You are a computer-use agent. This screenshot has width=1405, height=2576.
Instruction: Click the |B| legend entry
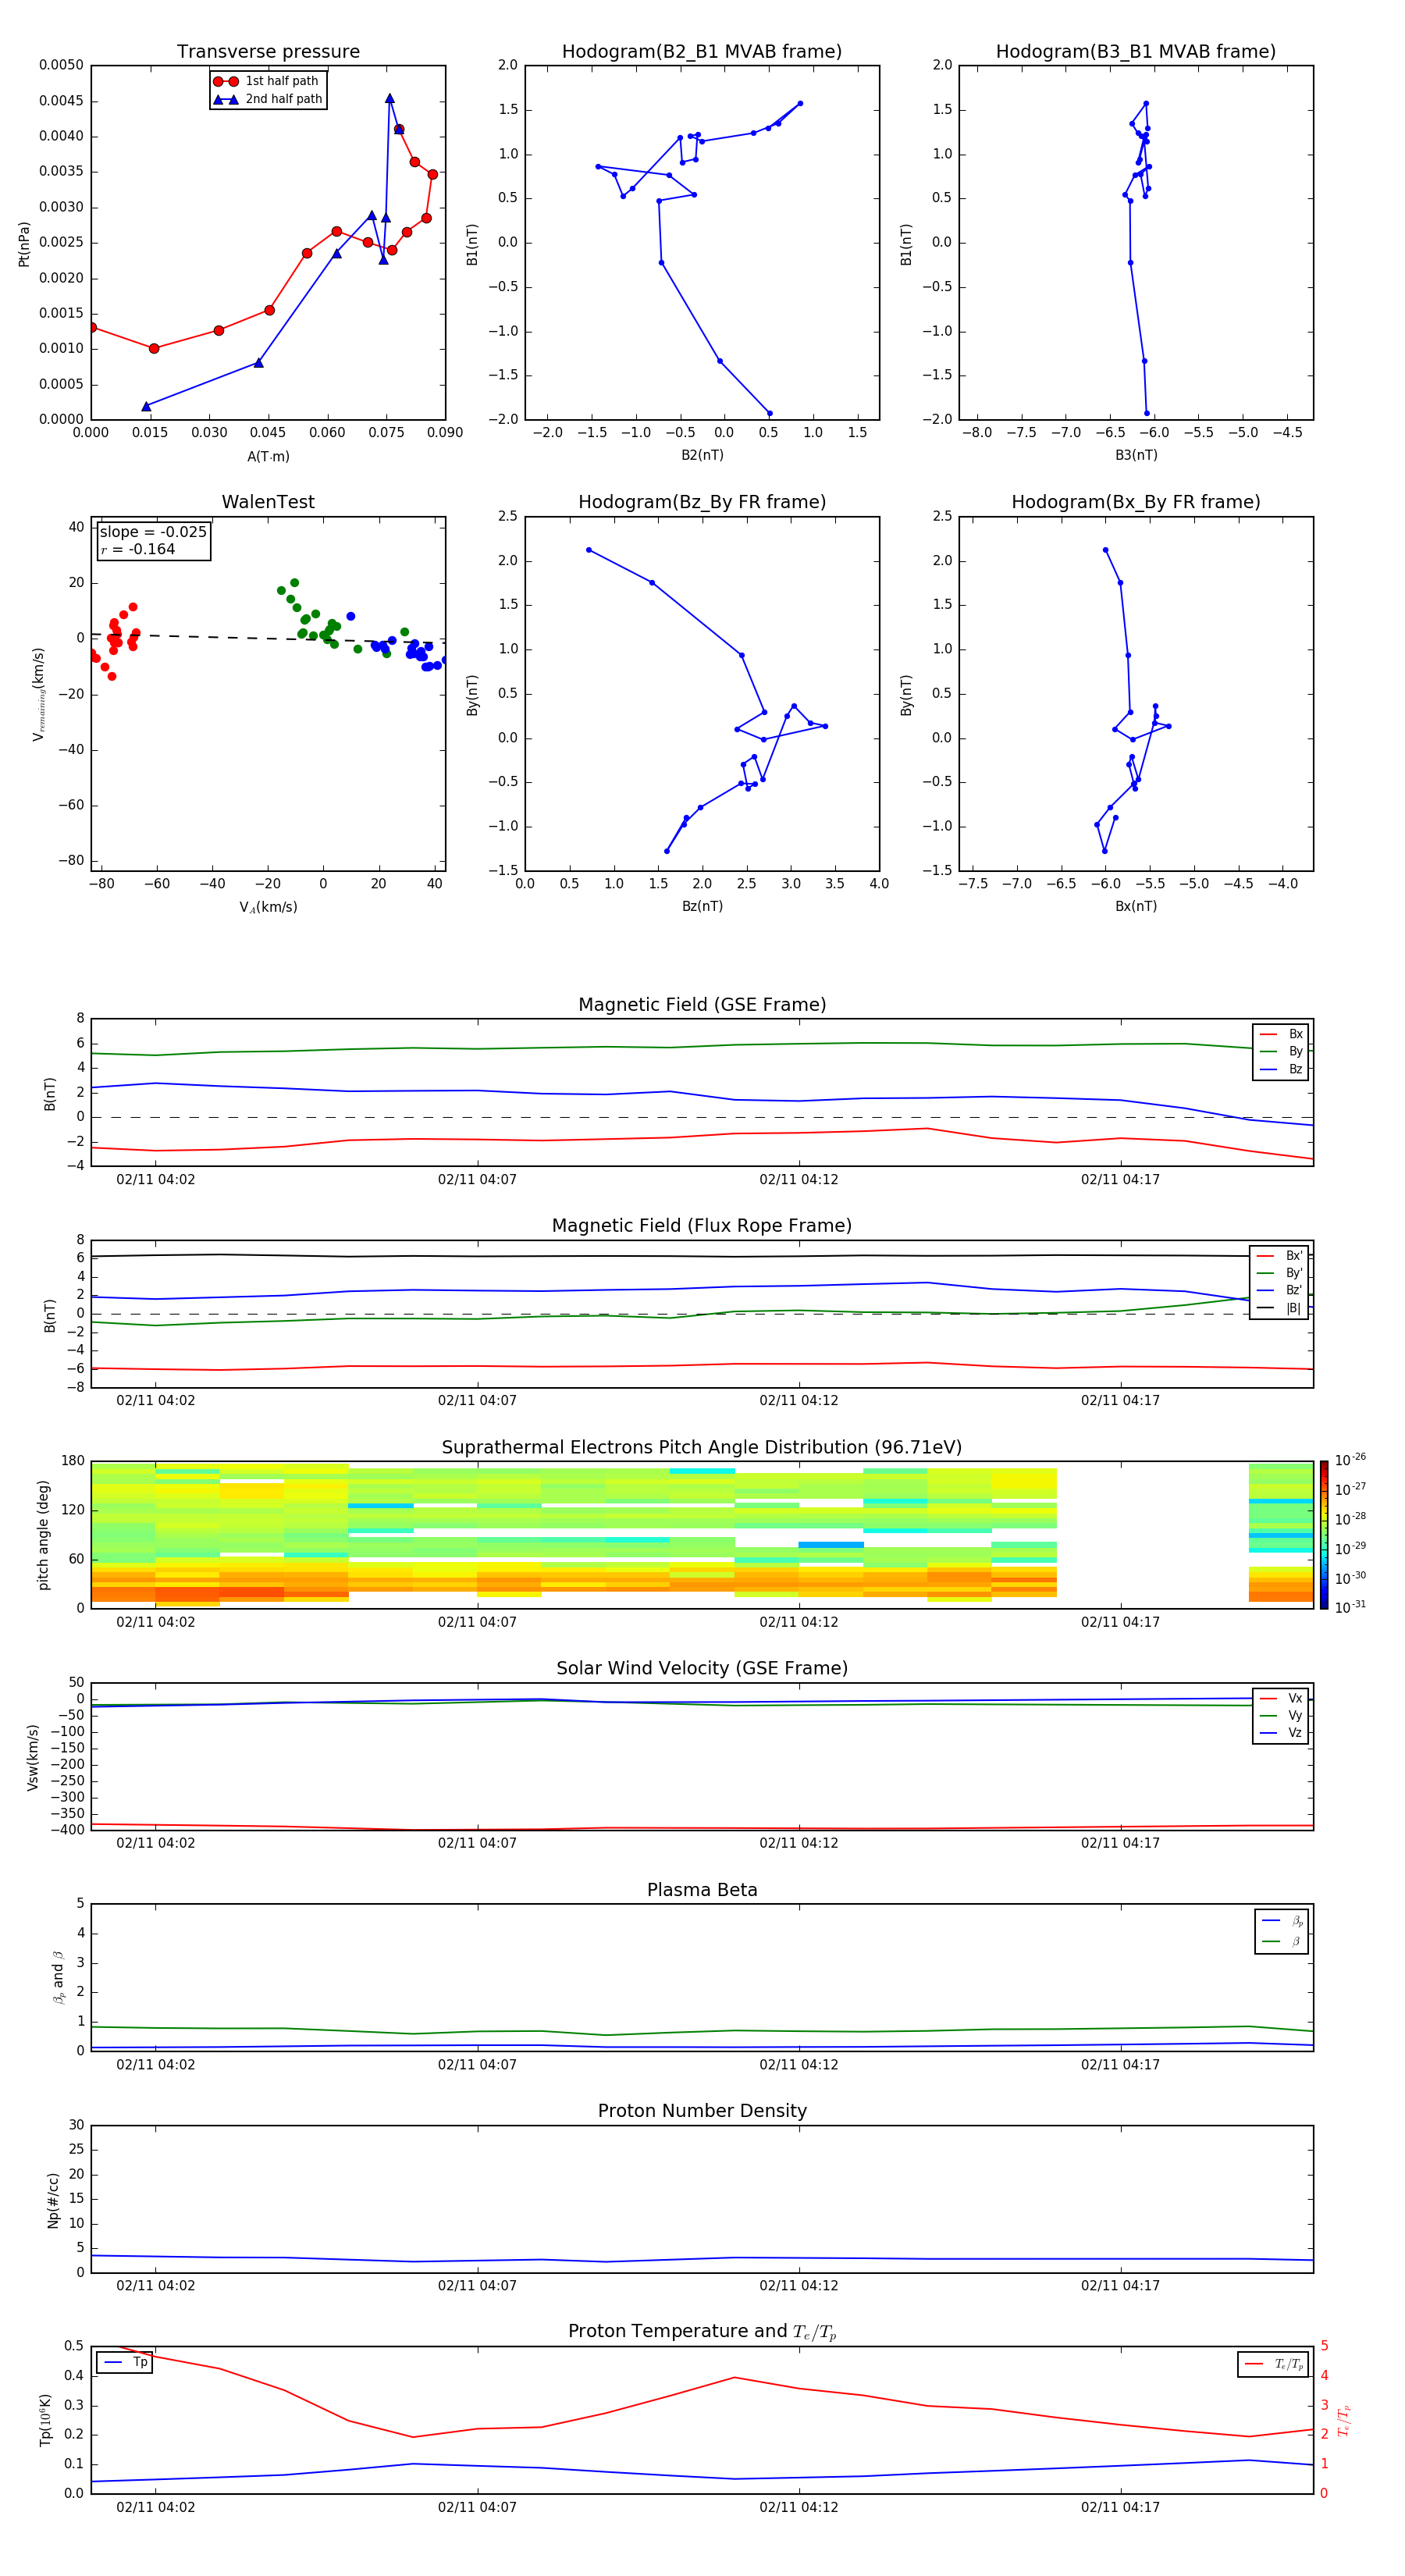pos(1279,1308)
